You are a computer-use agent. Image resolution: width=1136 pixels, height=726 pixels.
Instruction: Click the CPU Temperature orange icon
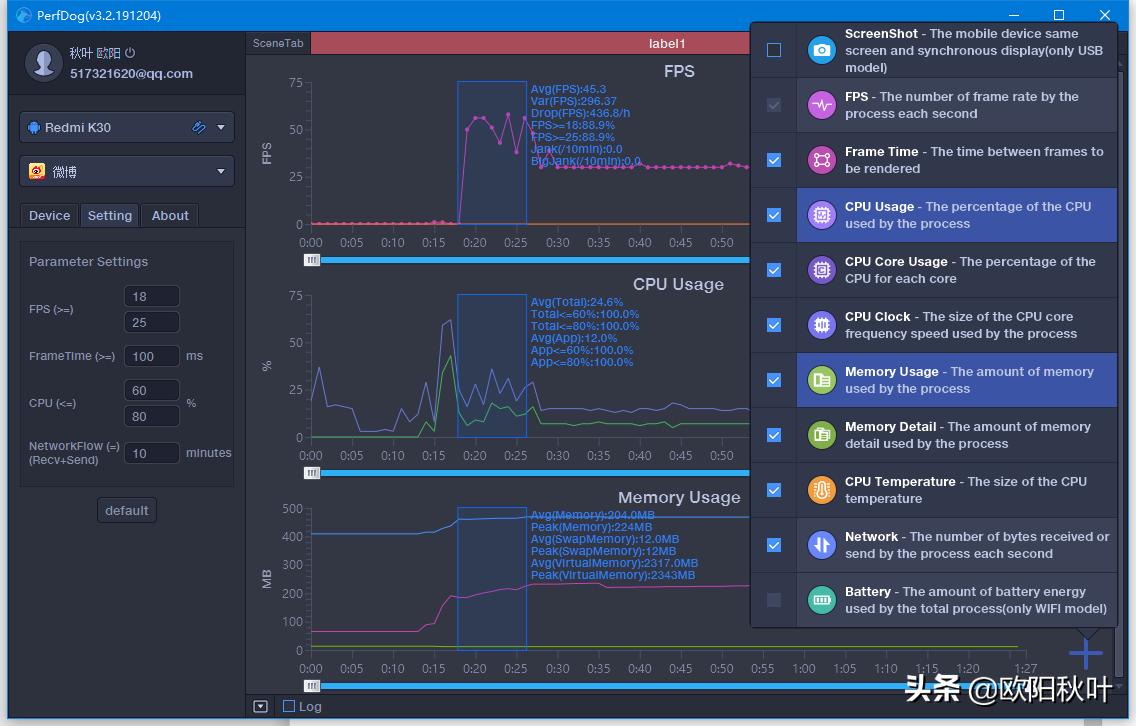pyautogui.click(x=822, y=490)
